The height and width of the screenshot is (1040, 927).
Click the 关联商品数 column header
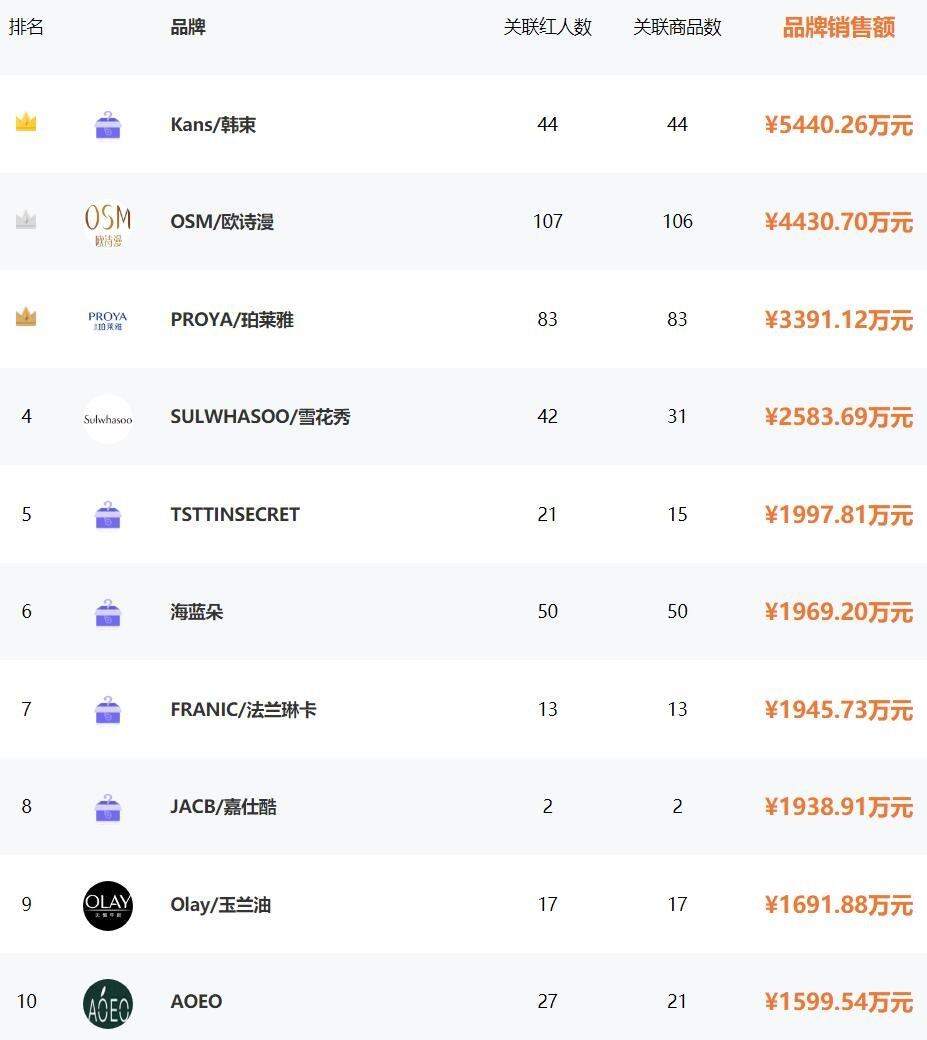[x=677, y=27]
